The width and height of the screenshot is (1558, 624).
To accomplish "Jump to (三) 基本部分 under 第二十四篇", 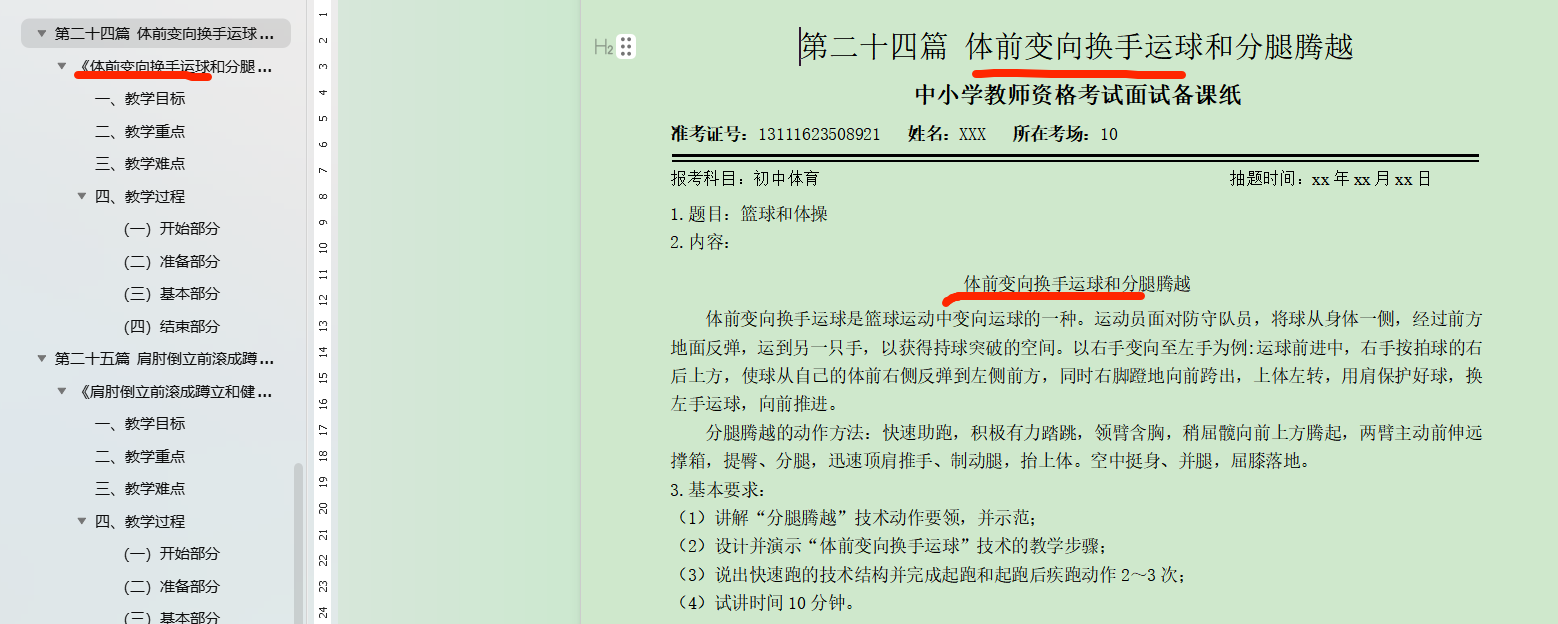I will 171,294.
